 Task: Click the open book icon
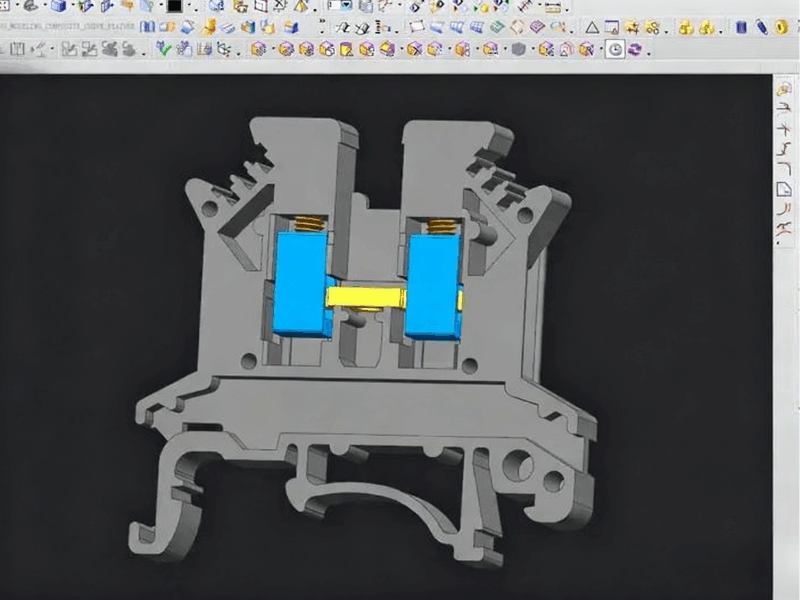[148, 27]
